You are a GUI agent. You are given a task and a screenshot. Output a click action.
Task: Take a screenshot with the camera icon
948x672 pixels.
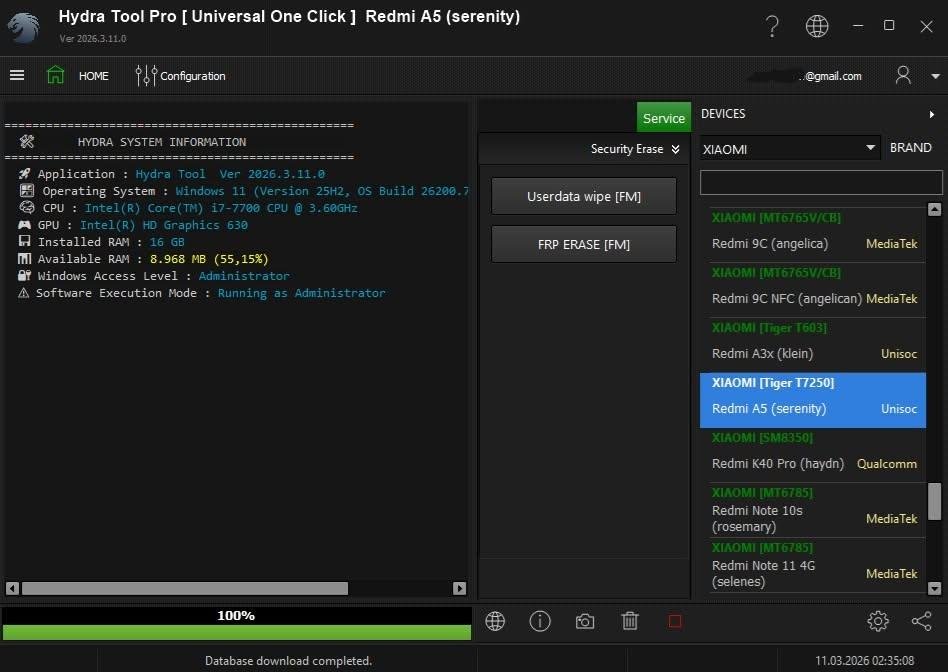coord(585,621)
